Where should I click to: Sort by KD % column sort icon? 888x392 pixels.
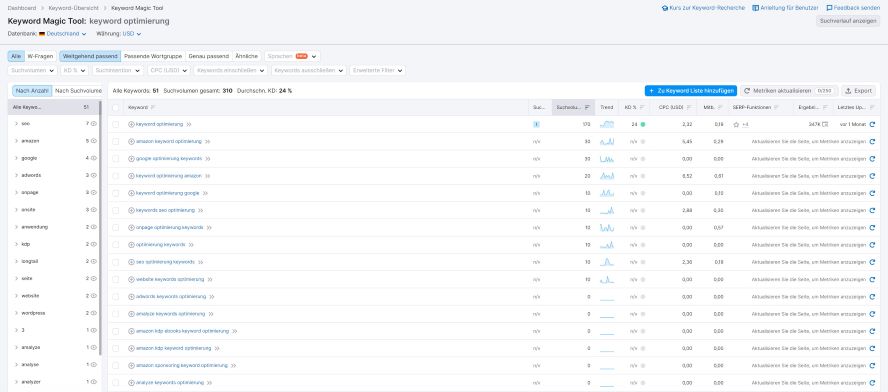point(642,107)
